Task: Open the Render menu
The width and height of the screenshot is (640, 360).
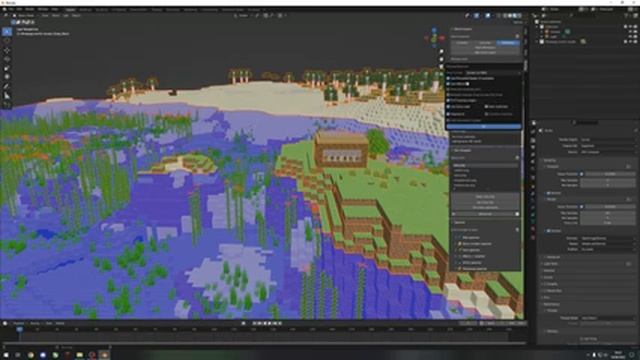Action: click(30, 9)
